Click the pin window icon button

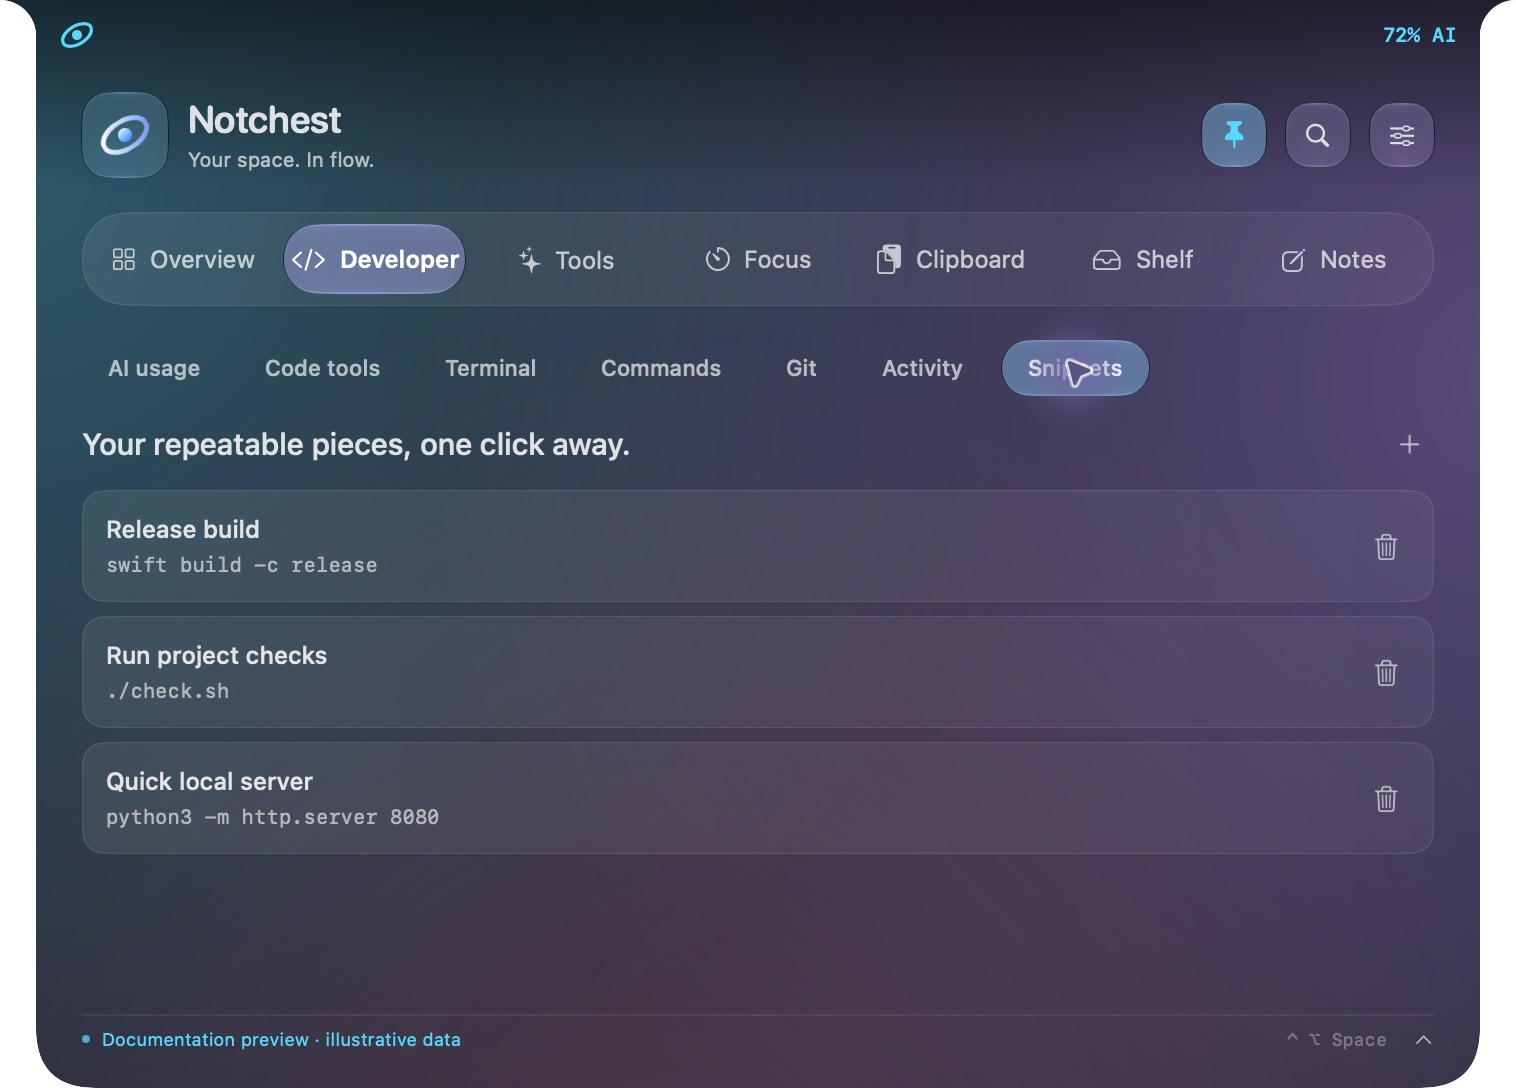[x=1234, y=135]
